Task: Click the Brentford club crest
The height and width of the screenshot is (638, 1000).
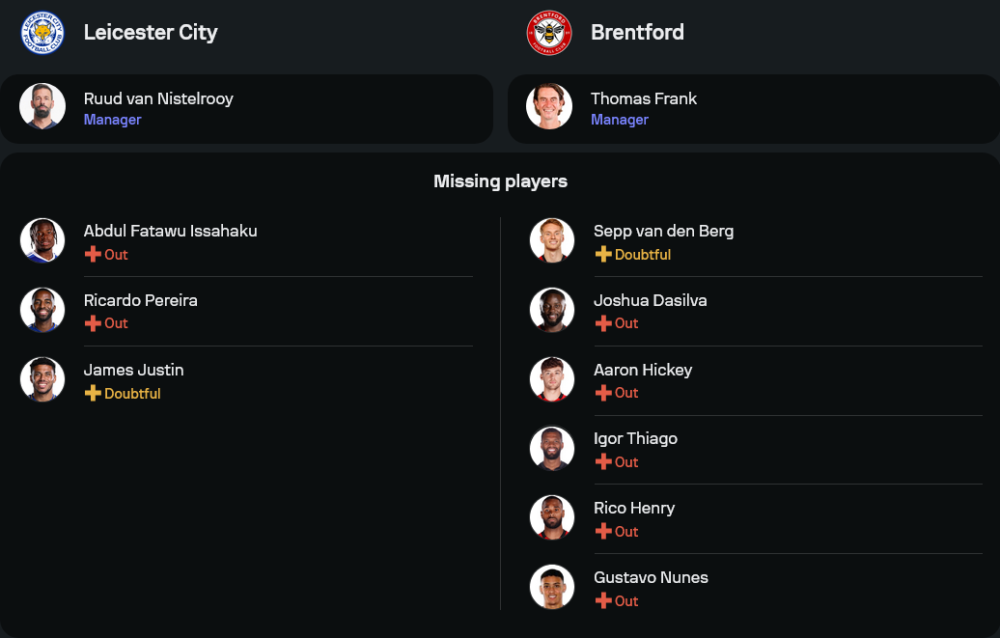Action: (x=549, y=32)
